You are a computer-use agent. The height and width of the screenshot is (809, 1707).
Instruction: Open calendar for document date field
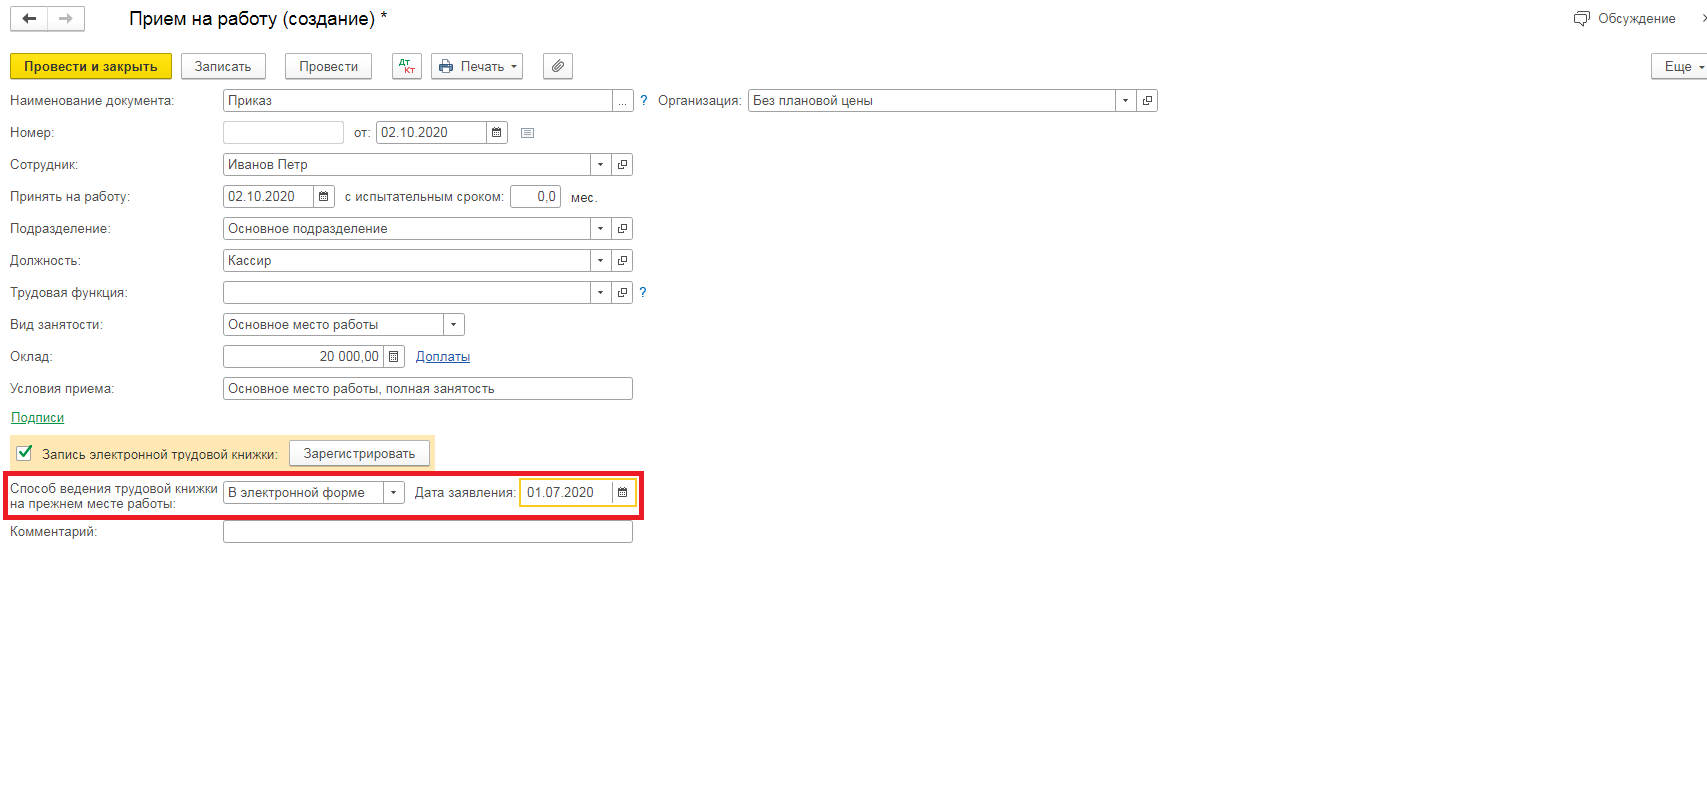click(x=497, y=133)
